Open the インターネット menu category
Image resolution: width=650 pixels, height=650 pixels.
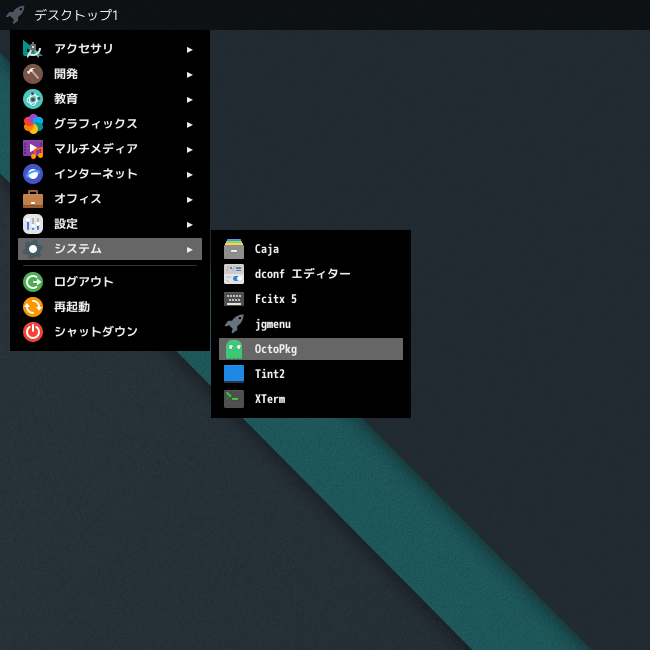coord(110,174)
